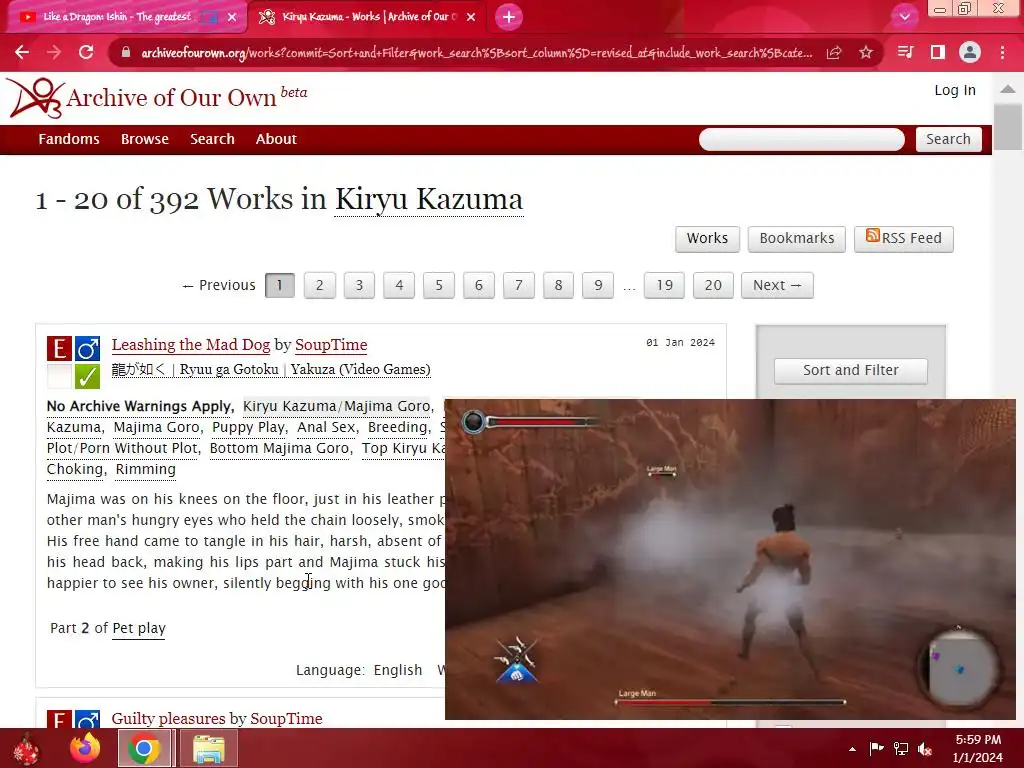Open the Kiryu Kazuma/Majima Goro relationship tag
Image resolution: width=1024 pixels, height=768 pixels.
pos(337,406)
